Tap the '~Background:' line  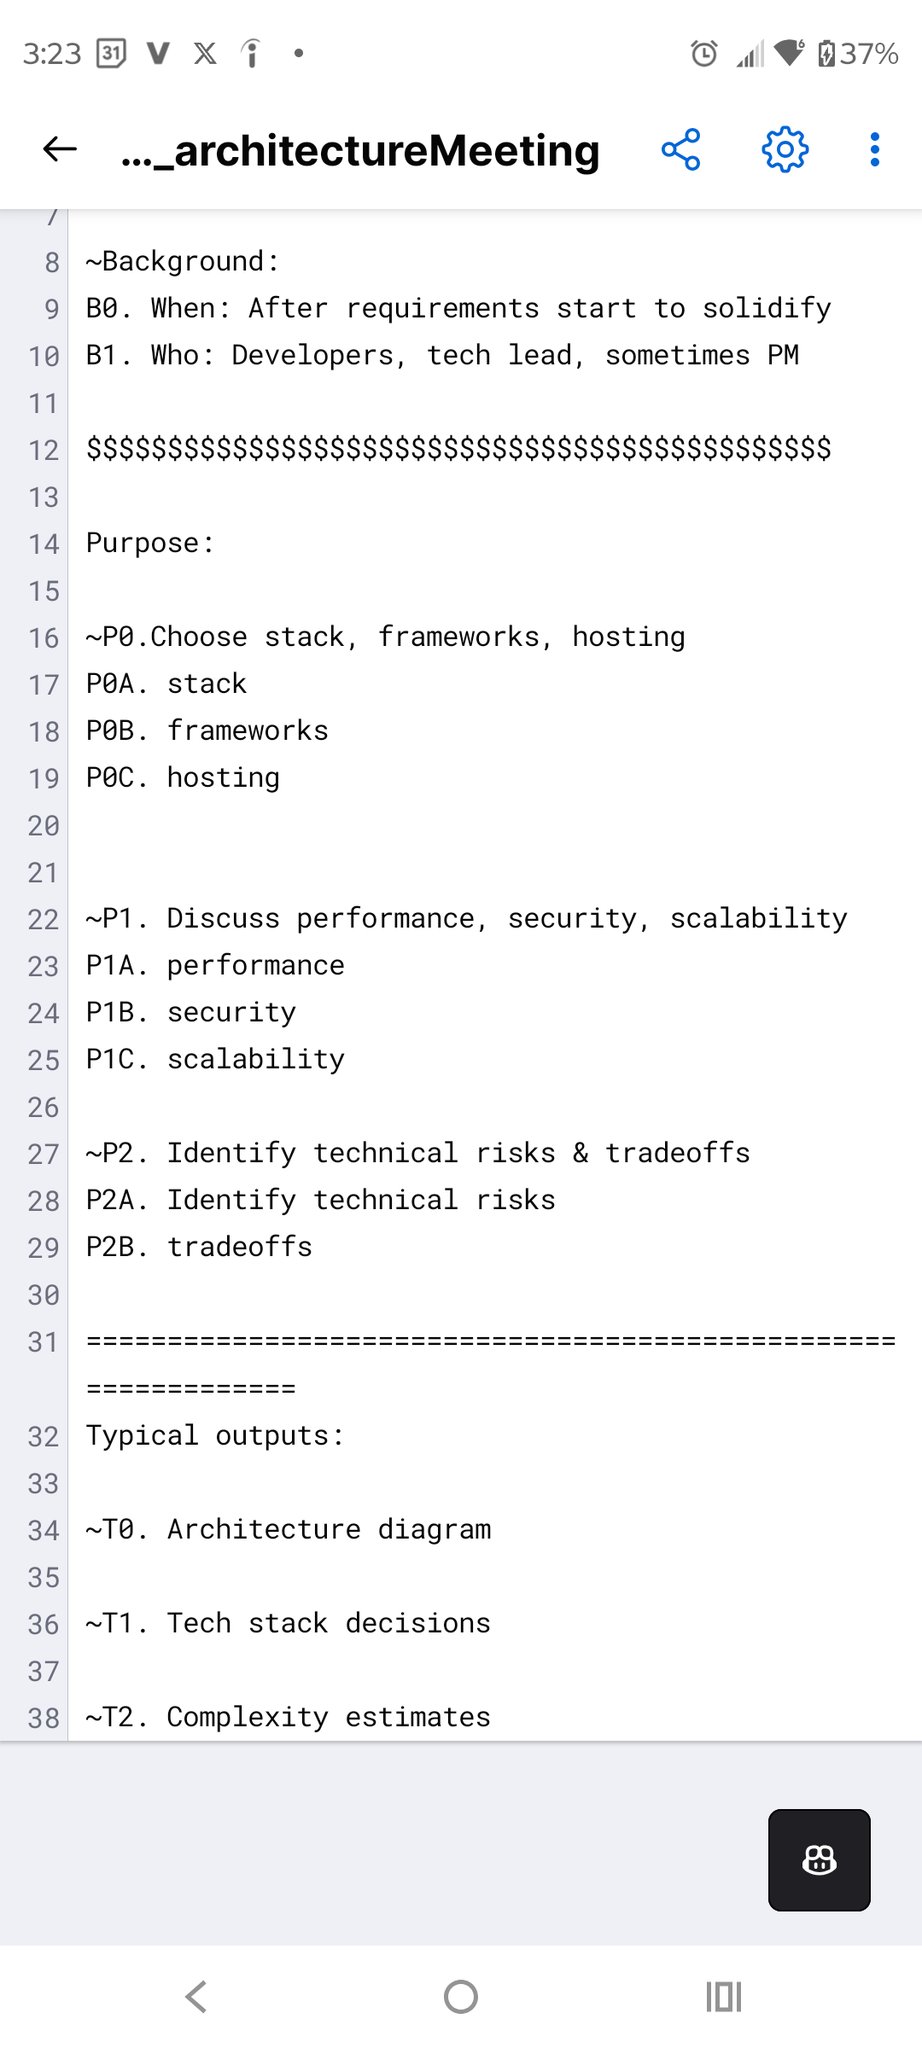tap(182, 262)
